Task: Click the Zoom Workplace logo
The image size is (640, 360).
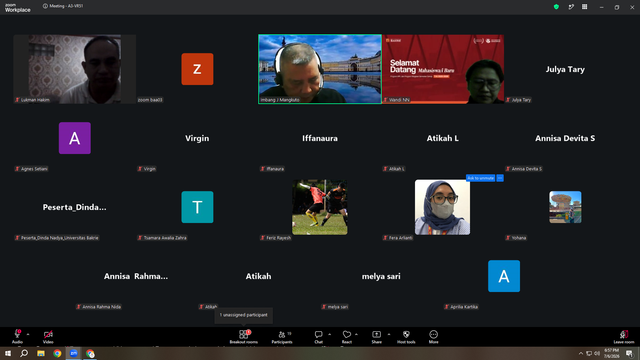Action: (18, 8)
